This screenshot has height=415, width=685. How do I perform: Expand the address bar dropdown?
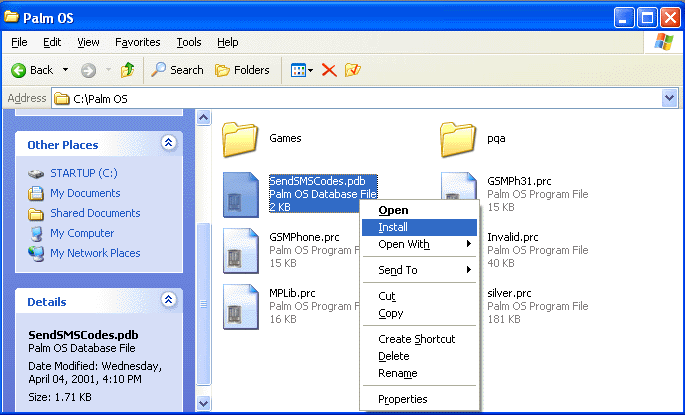point(669,98)
